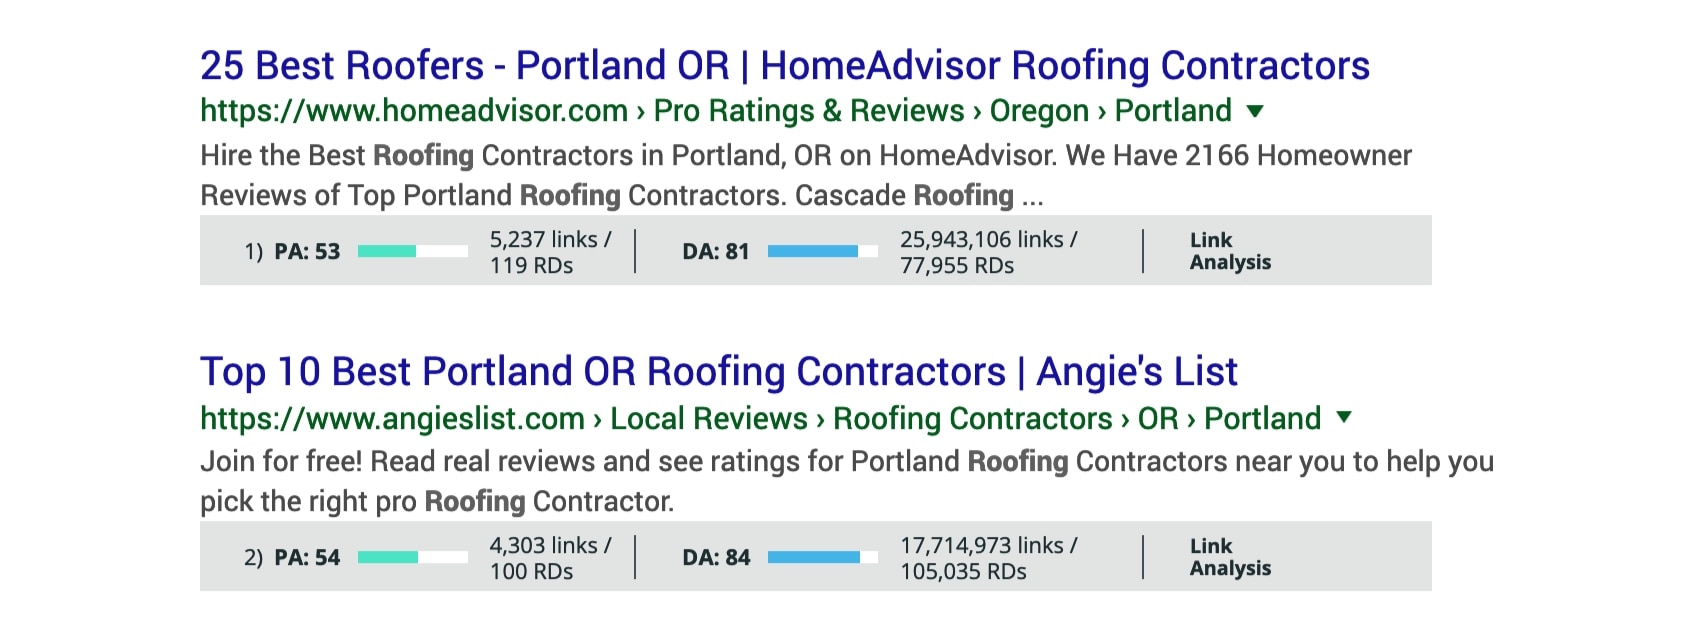The width and height of the screenshot is (1697, 641).
Task: Open the 25,943,106 links domain stats
Action: point(988,252)
